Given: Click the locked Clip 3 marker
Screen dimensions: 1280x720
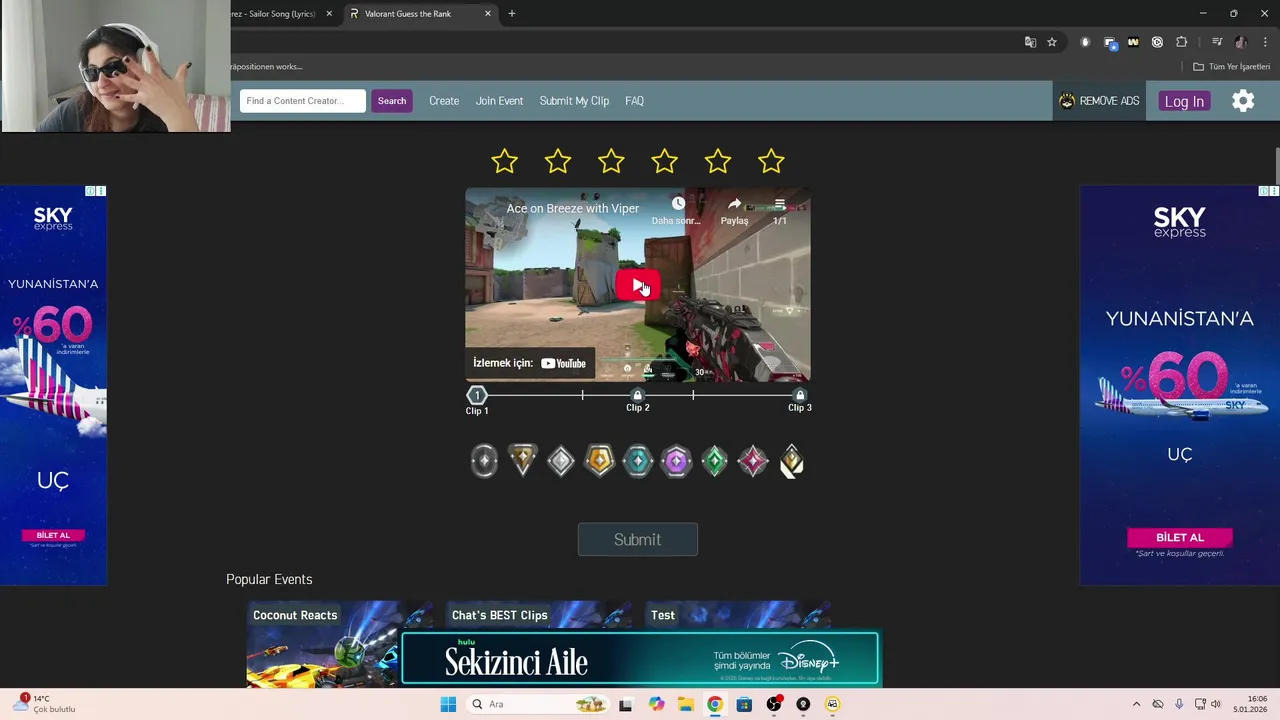Looking at the screenshot, I should (x=799, y=397).
